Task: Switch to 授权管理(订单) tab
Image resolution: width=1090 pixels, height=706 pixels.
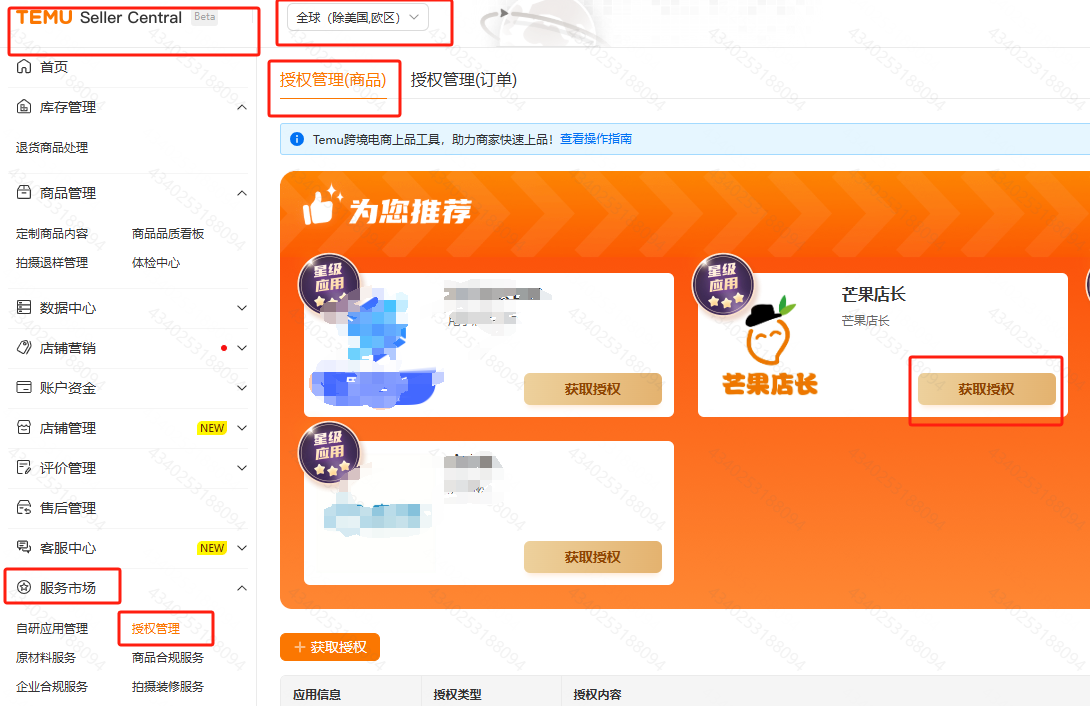Action: coord(464,80)
